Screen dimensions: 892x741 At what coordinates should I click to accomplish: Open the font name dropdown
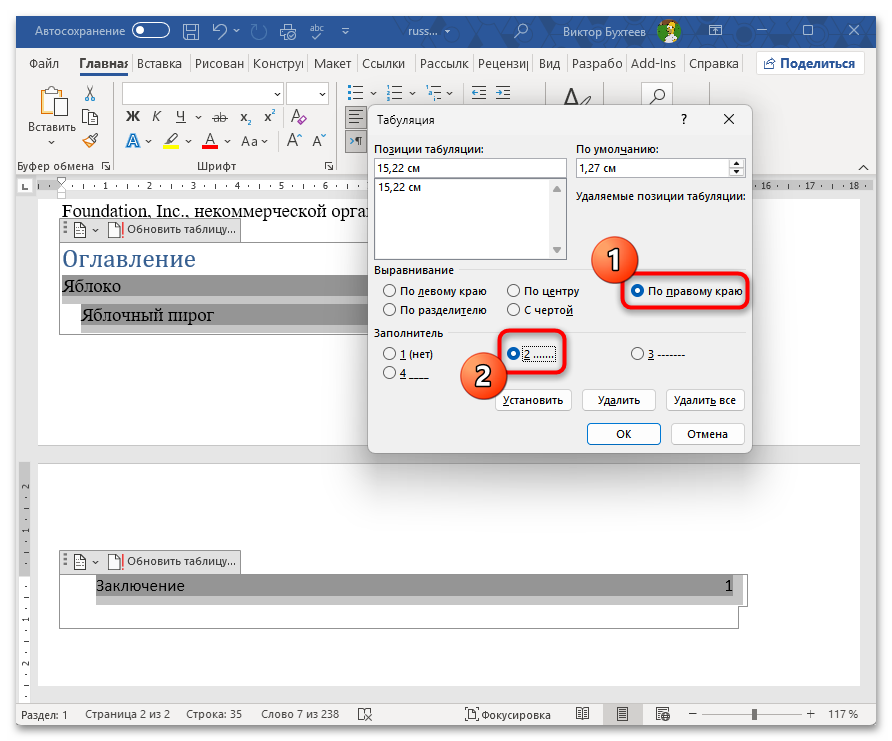coord(277,94)
